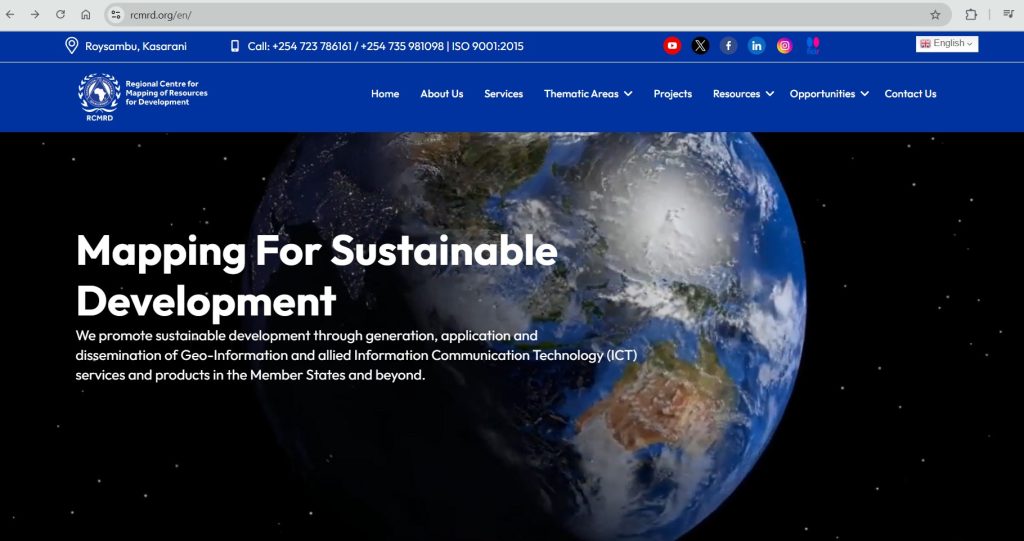
Task: Open the LinkedIn profile icon
Action: pyautogui.click(x=756, y=45)
